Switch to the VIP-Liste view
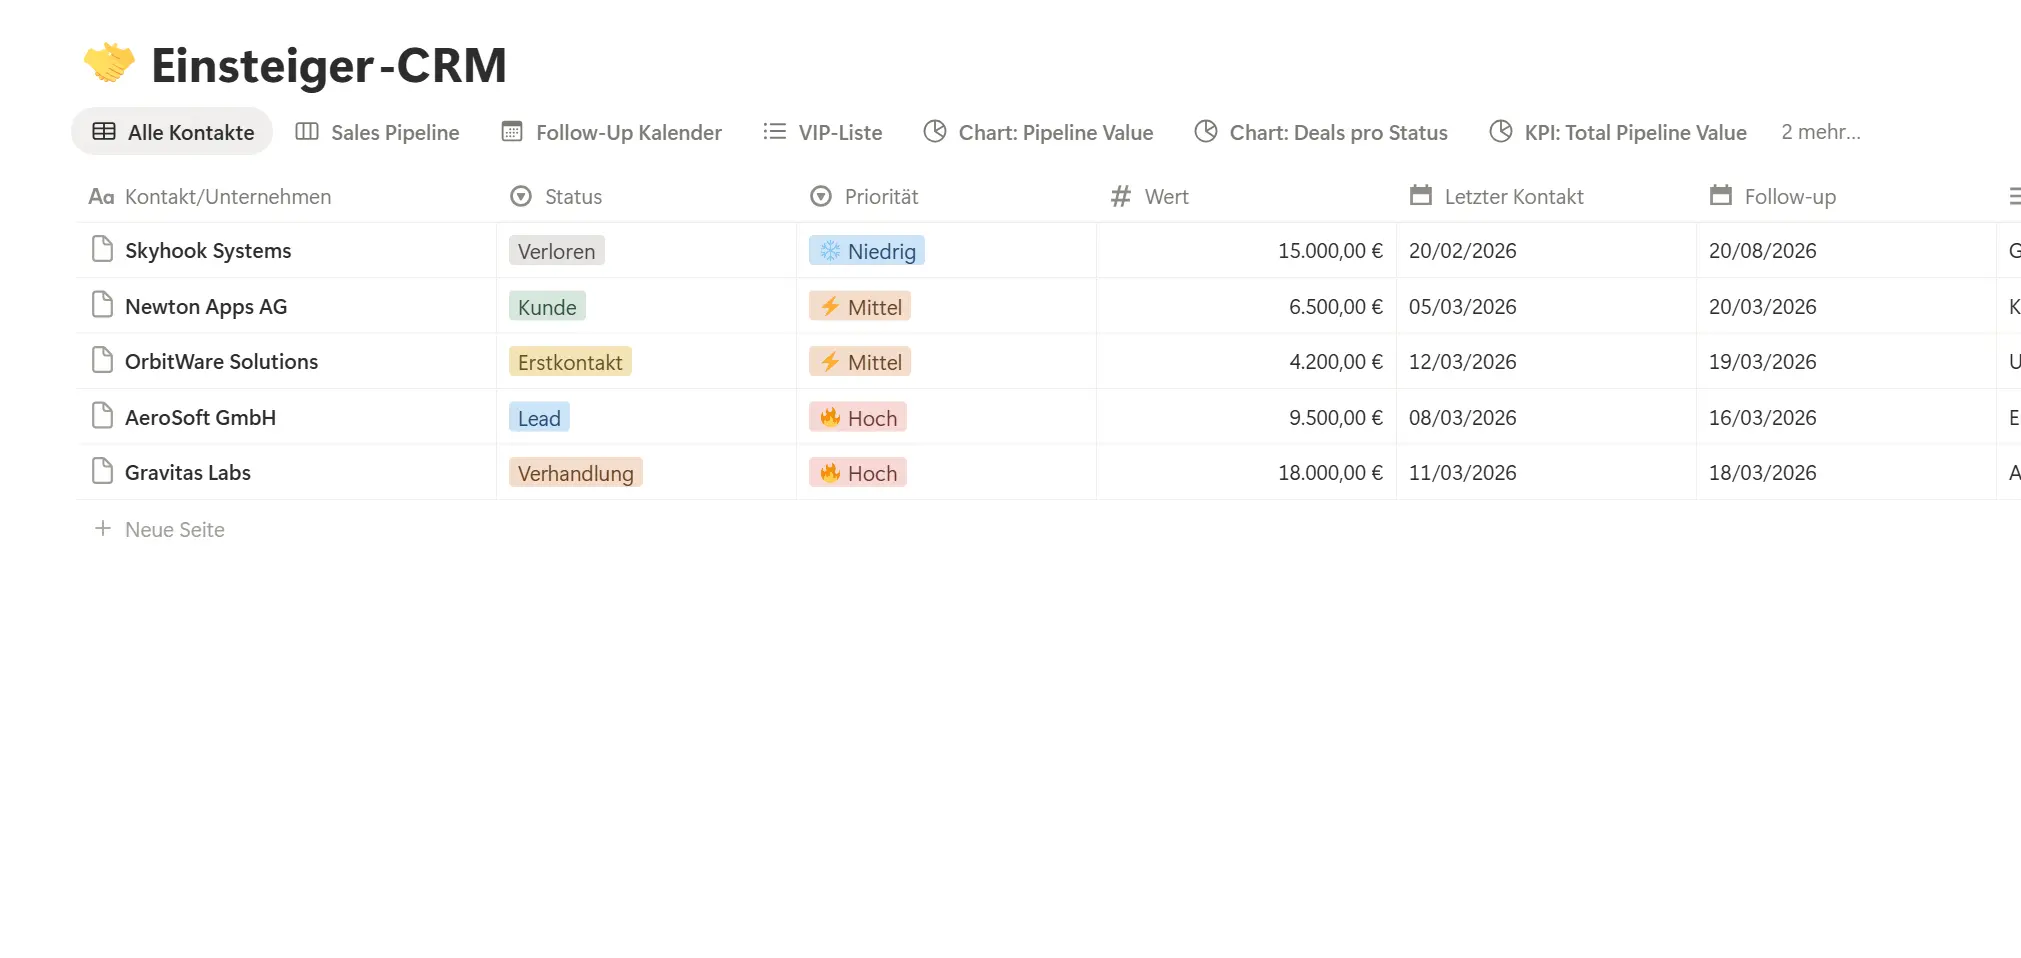Viewport: 2021px width, 958px height. (x=840, y=131)
